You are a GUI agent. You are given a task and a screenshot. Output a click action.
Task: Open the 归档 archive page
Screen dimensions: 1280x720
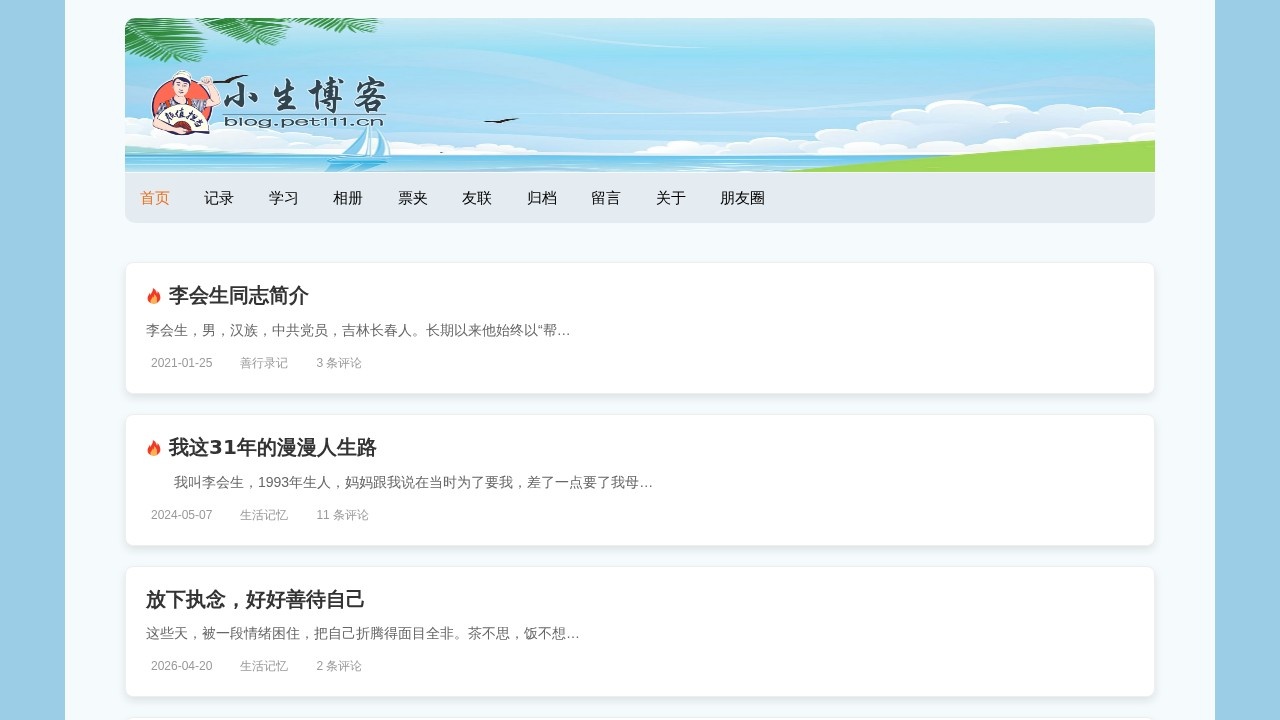coord(542,198)
